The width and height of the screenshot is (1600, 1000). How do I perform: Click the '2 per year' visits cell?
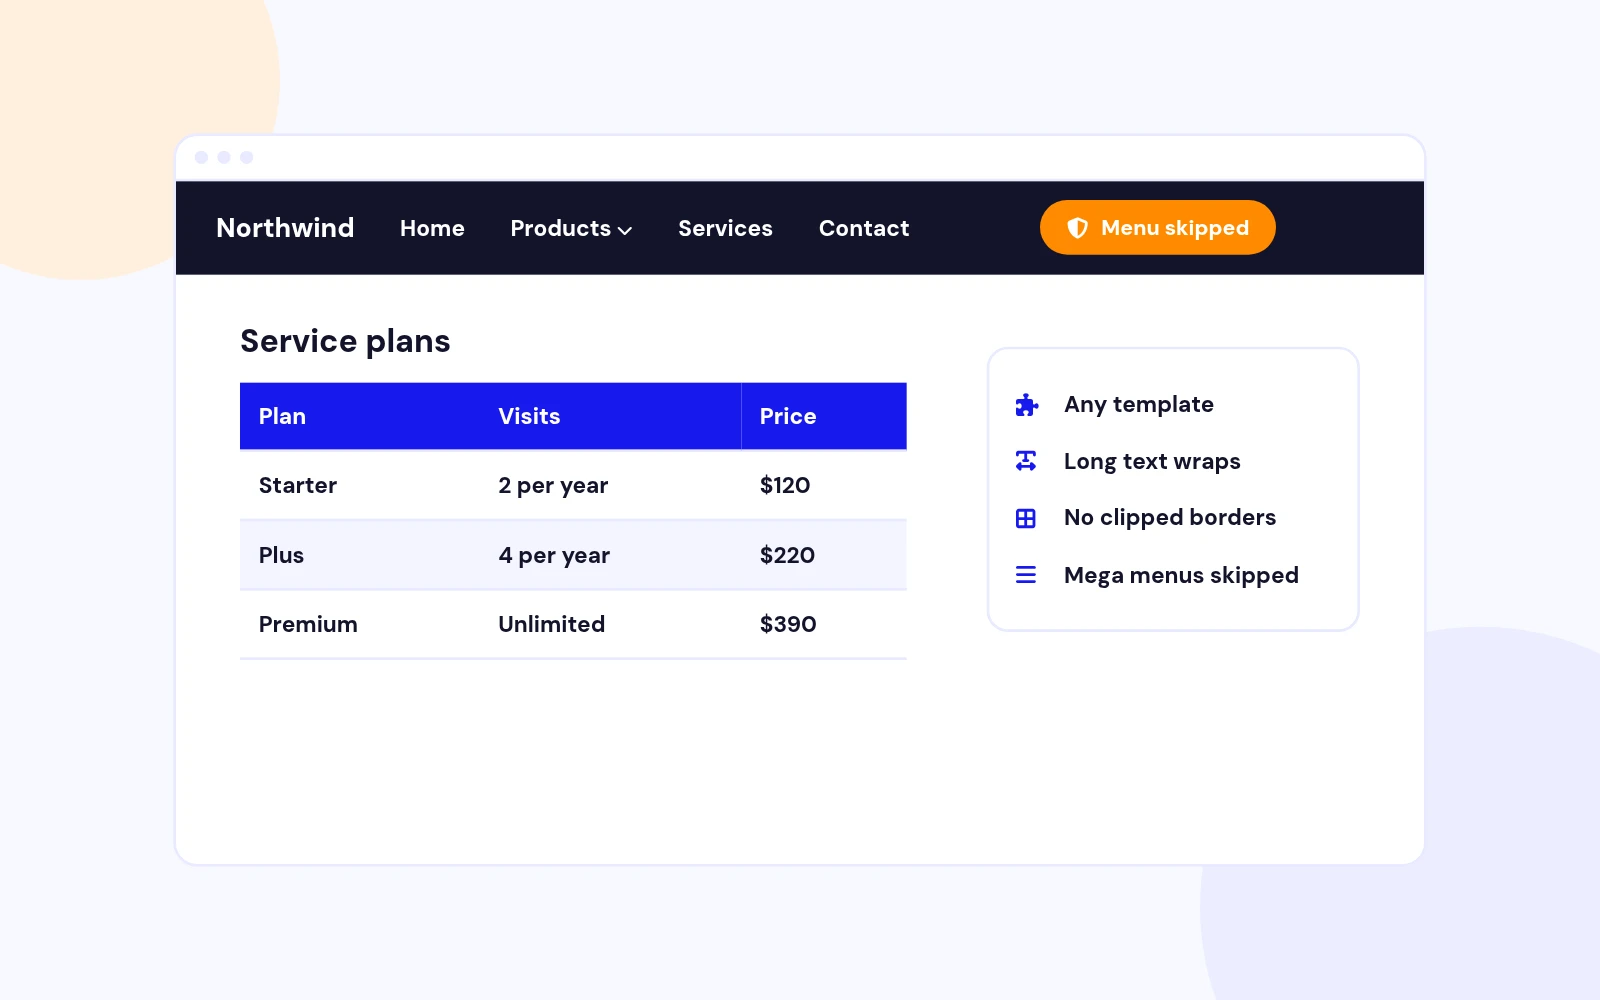610,485
